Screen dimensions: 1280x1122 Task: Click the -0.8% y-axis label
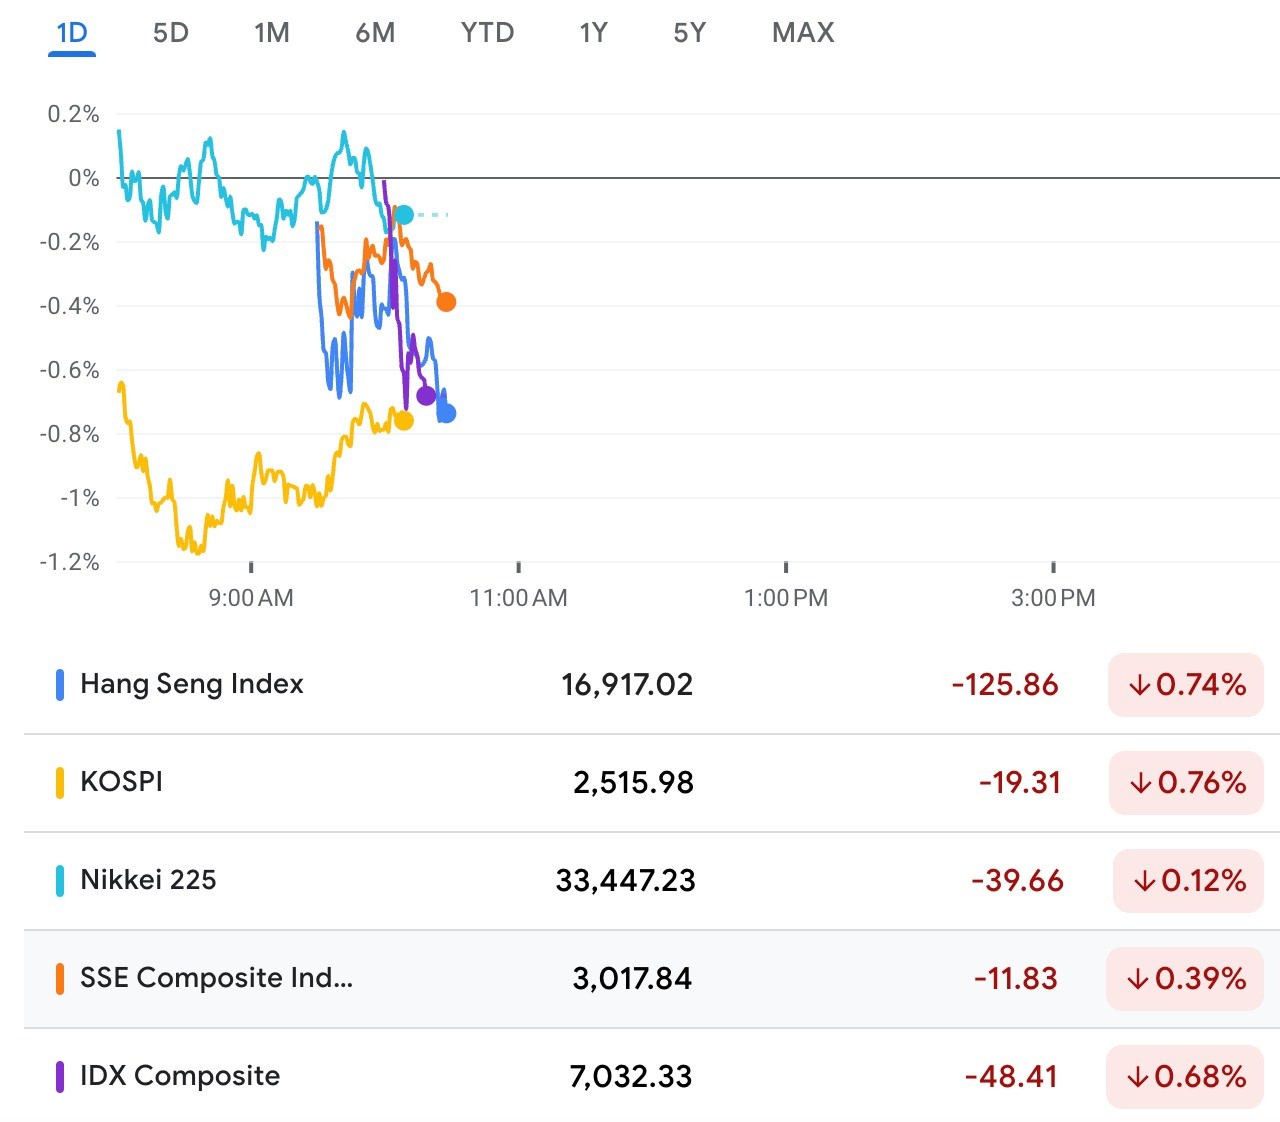[69, 434]
